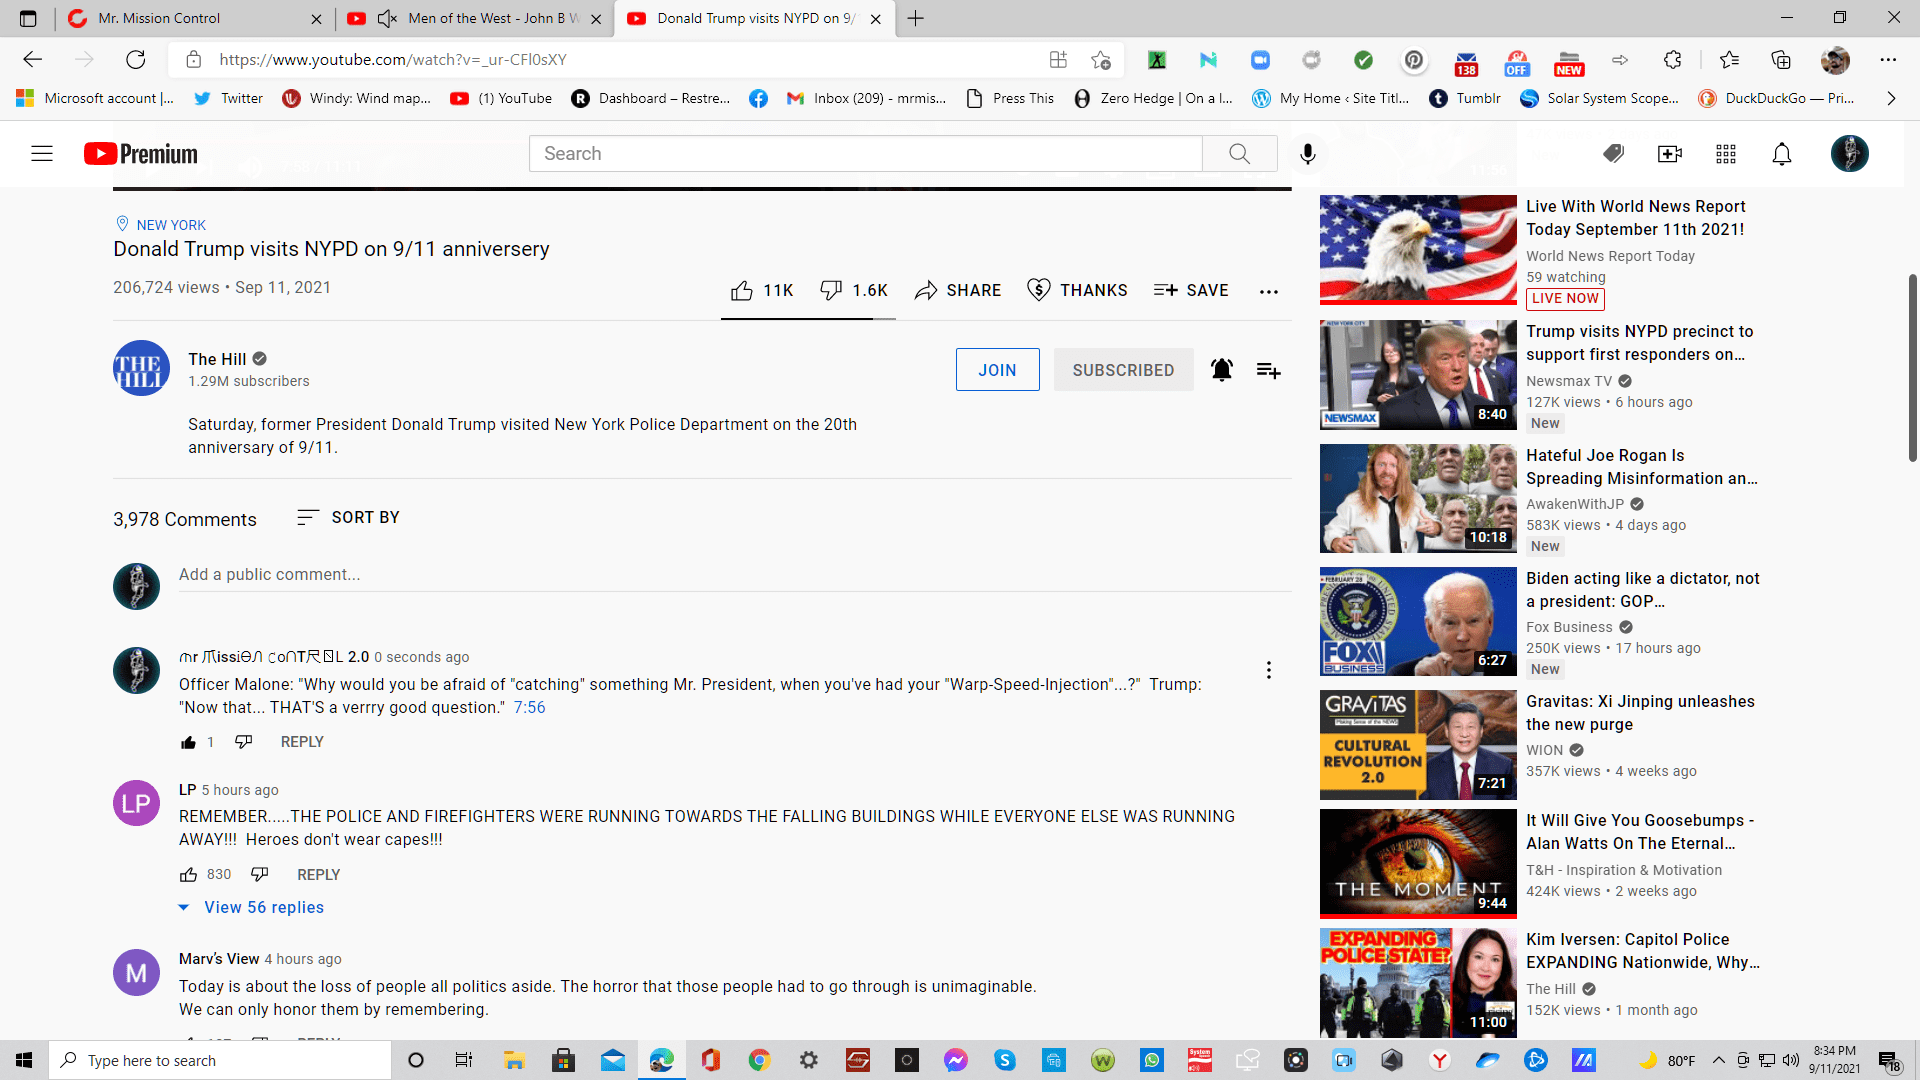This screenshot has height=1080, width=1920.
Task: Toggle the channel notification bell
Action: [x=1221, y=370]
